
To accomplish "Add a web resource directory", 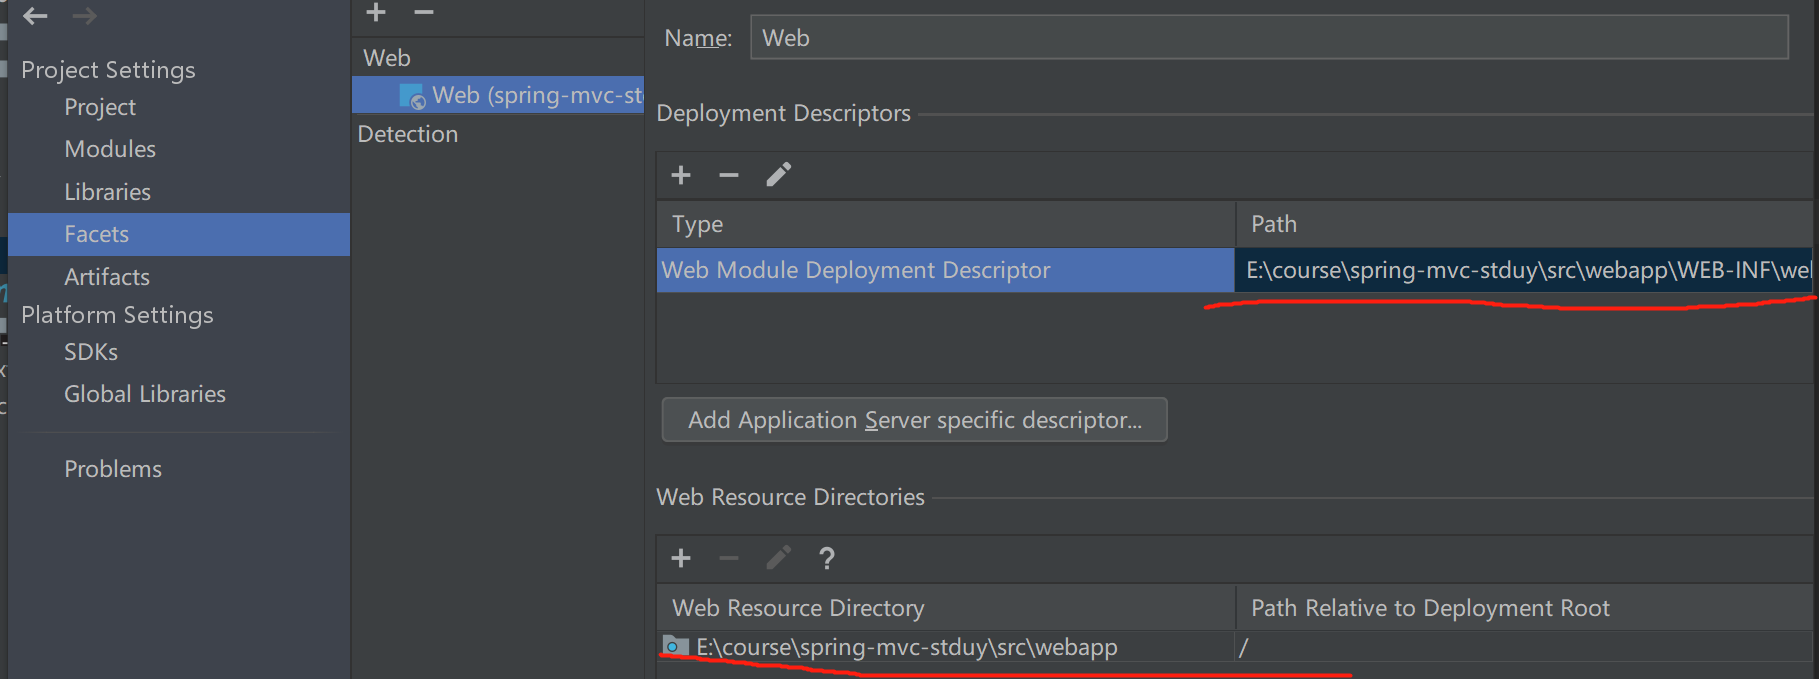I will pyautogui.click(x=681, y=558).
